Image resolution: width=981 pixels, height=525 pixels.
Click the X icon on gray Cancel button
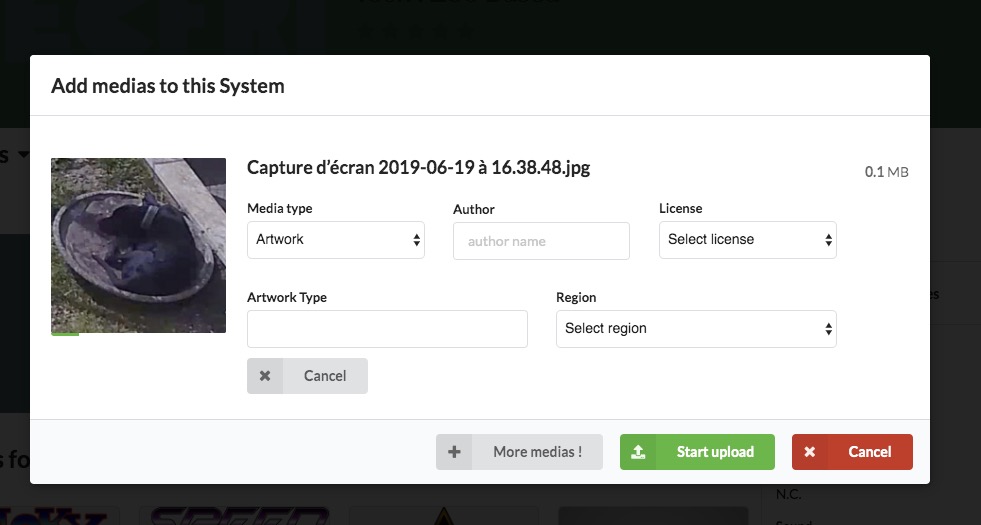pos(265,376)
